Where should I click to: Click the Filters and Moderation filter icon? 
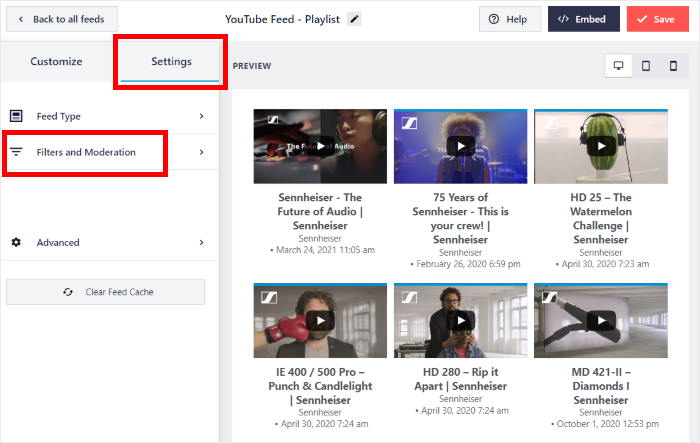[x=16, y=152]
